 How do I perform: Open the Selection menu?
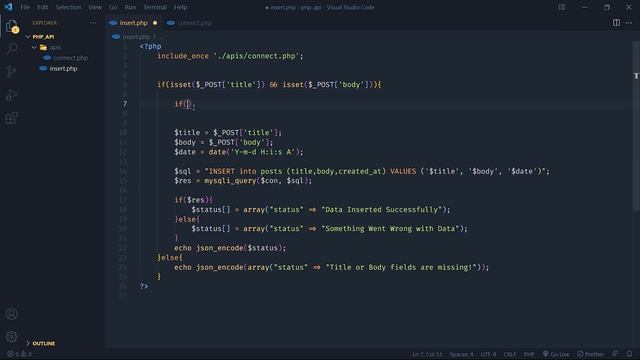click(x=68, y=7)
